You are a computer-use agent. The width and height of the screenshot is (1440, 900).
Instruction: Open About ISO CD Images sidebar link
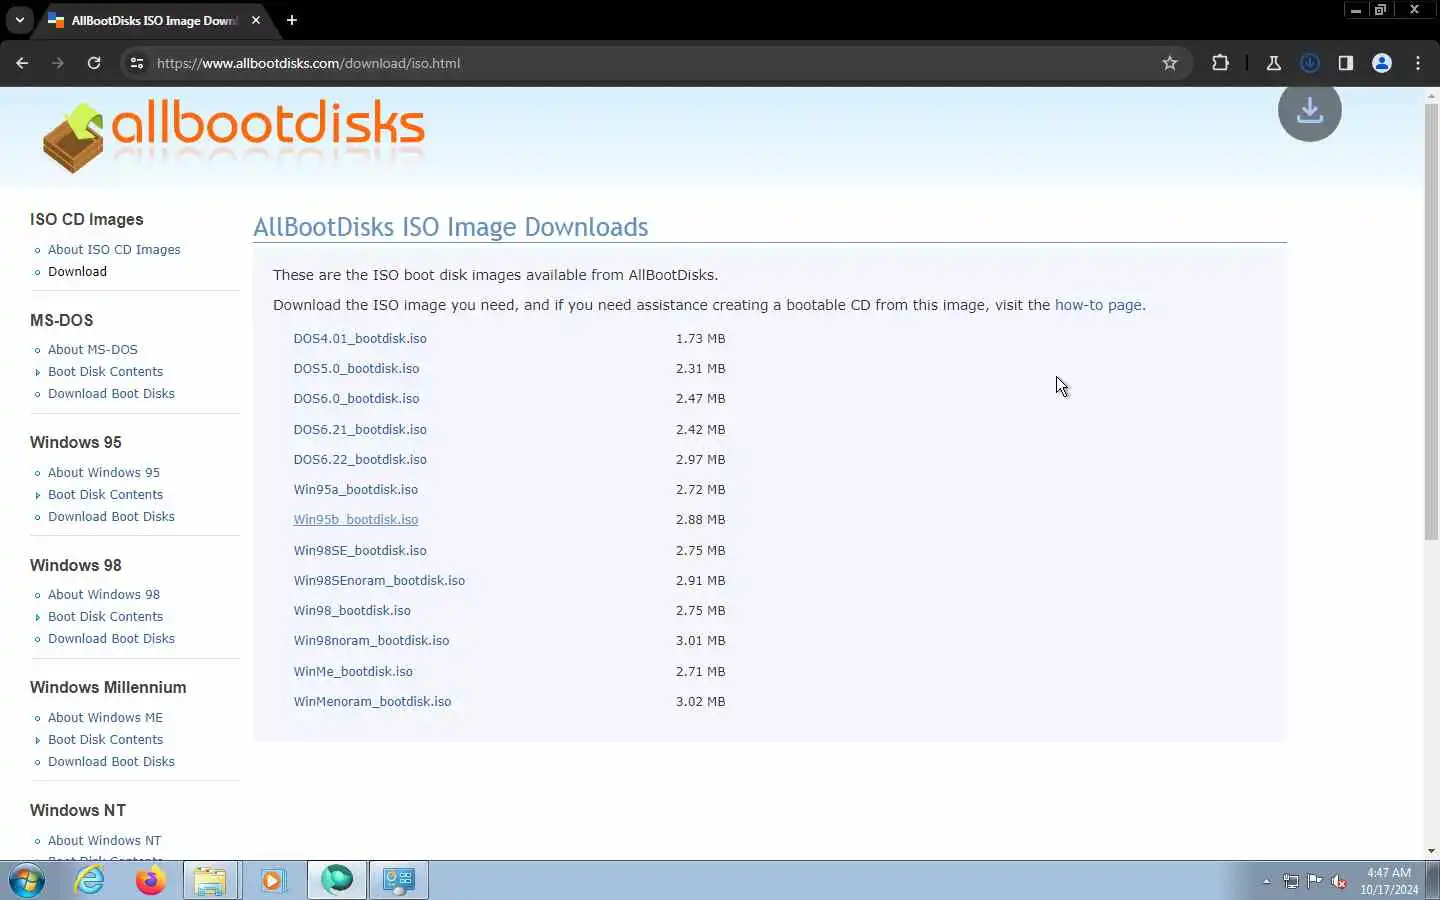tap(114, 250)
